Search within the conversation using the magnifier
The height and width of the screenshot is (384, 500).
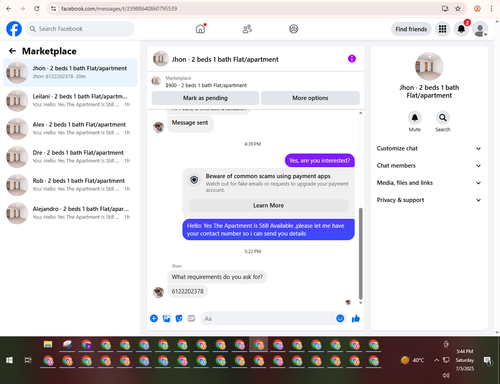point(443,118)
